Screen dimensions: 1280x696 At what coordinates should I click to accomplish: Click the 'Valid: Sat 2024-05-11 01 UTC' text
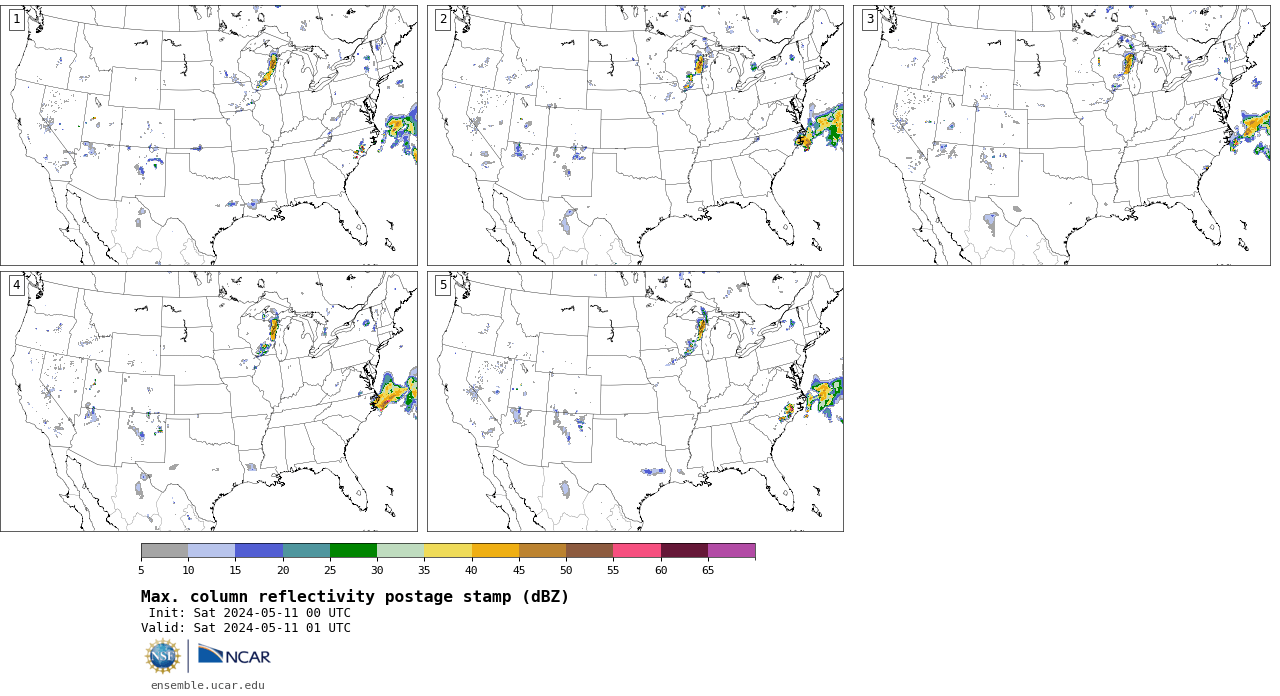pyautogui.click(x=246, y=628)
